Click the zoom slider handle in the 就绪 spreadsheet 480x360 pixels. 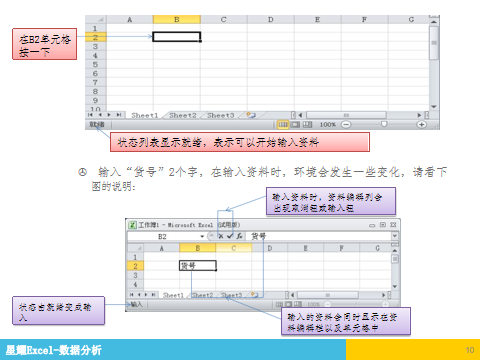[x=384, y=124]
